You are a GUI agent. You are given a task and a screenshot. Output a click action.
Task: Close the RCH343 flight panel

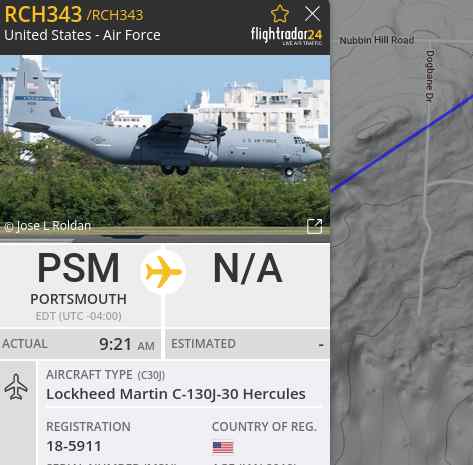(x=312, y=14)
